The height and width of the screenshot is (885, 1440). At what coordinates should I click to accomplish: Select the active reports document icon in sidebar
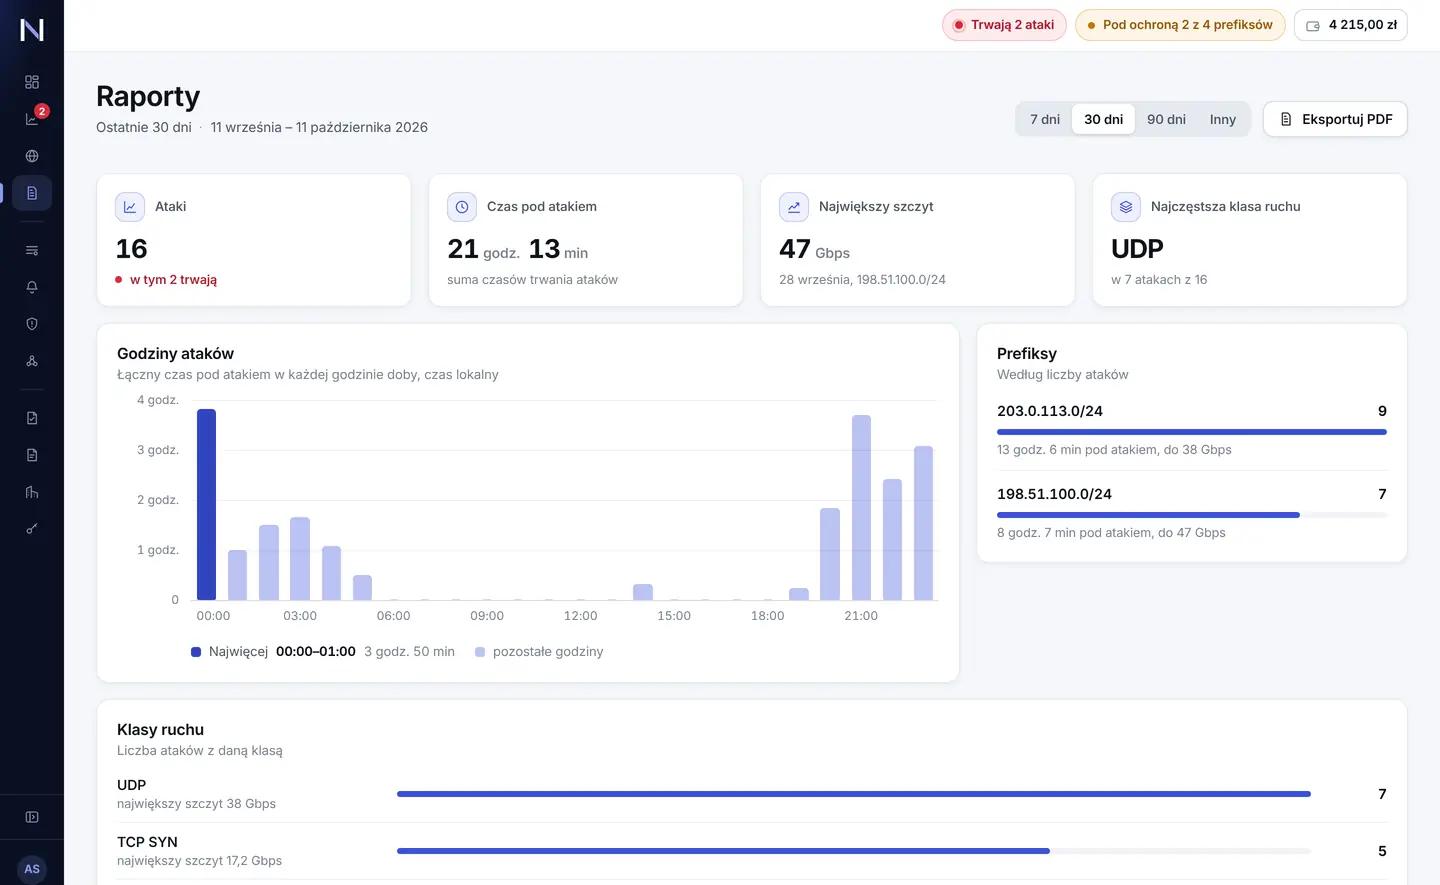(32, 193)
